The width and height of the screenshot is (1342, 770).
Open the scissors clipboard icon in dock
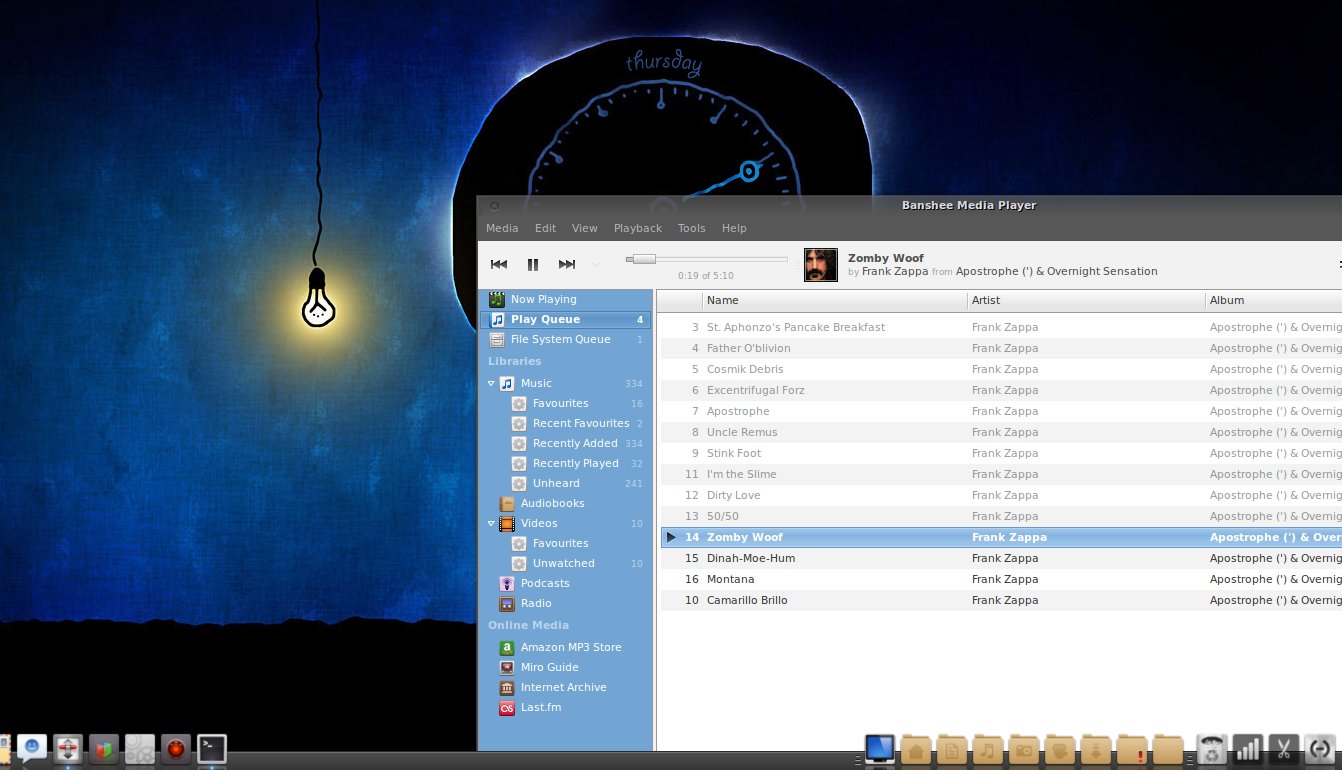(x=1283, y=749)
